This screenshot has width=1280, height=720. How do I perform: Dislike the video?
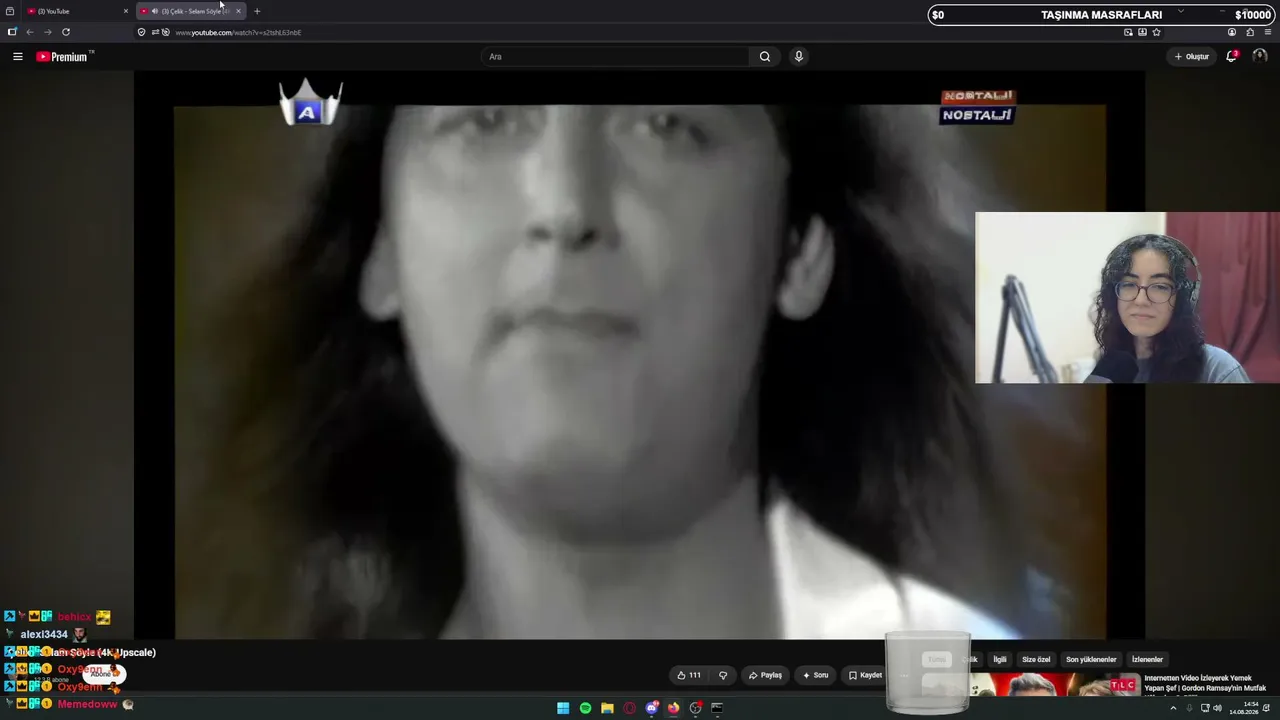click(x=723, y=675)
